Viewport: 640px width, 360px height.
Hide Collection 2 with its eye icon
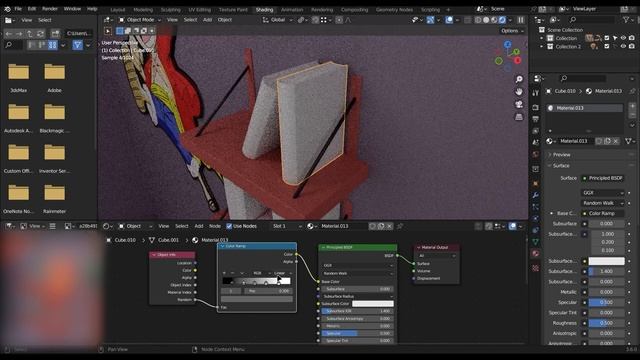pyautogui.click(x=623, y=47)
